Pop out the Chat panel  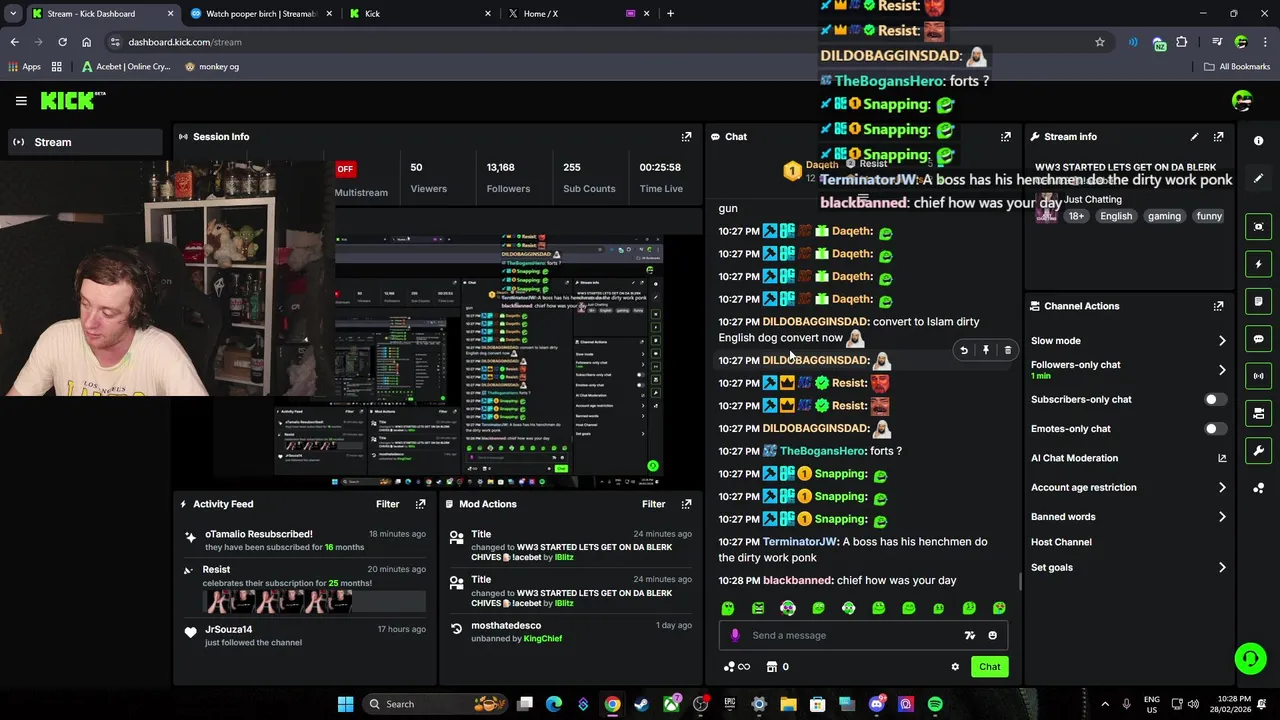1005,137
